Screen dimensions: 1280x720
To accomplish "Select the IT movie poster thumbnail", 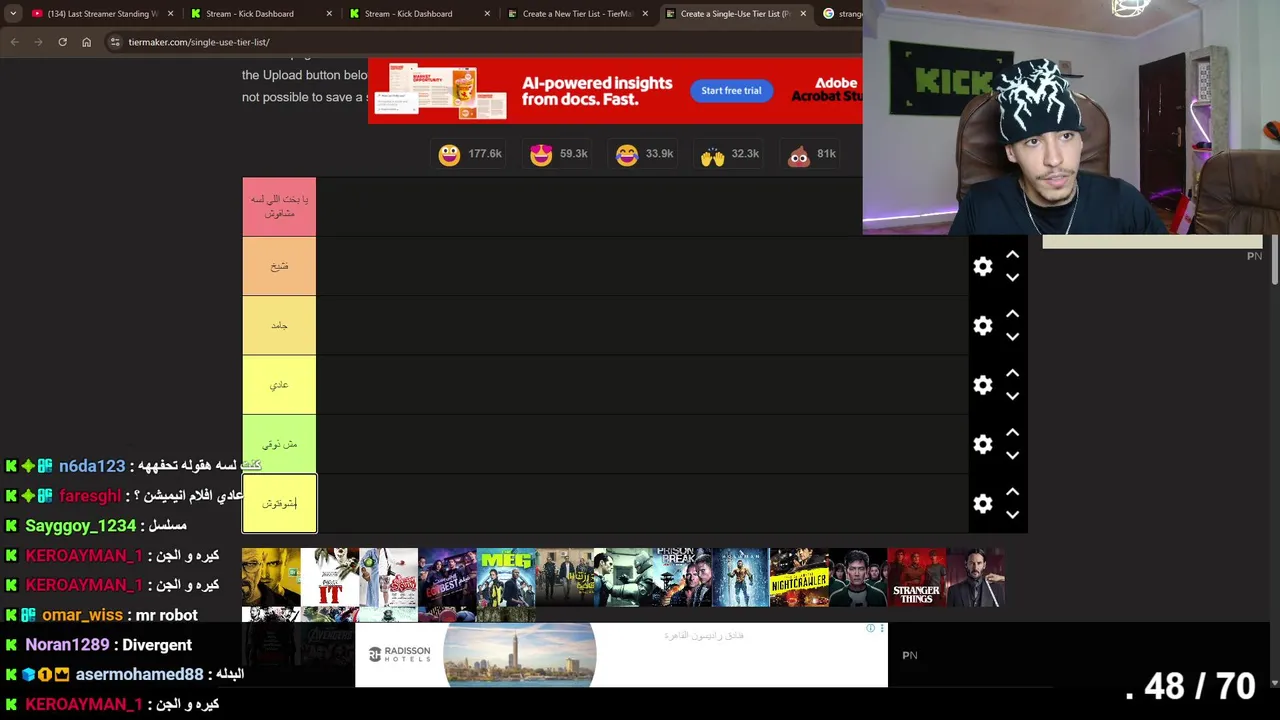I will coord(330,577).
